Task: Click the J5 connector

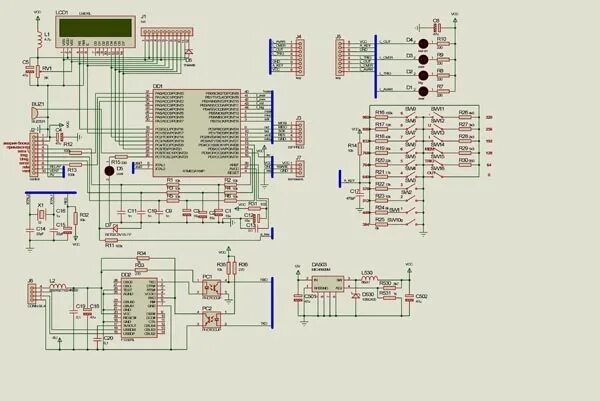Action: 339,58
